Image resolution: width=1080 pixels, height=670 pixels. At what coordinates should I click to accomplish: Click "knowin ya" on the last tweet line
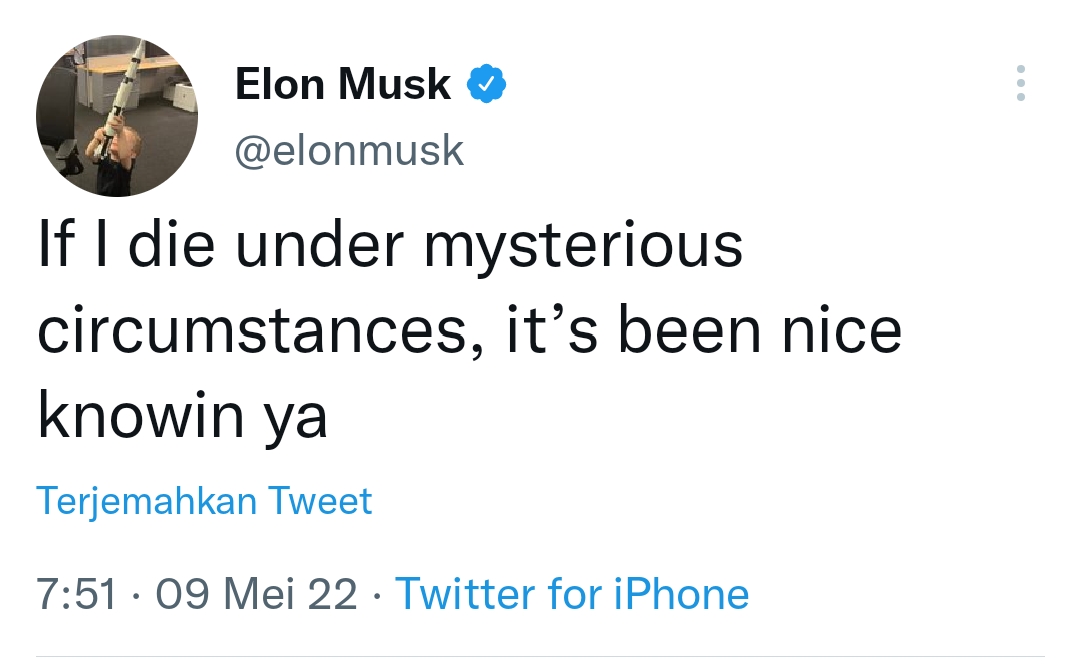point(182,418)
